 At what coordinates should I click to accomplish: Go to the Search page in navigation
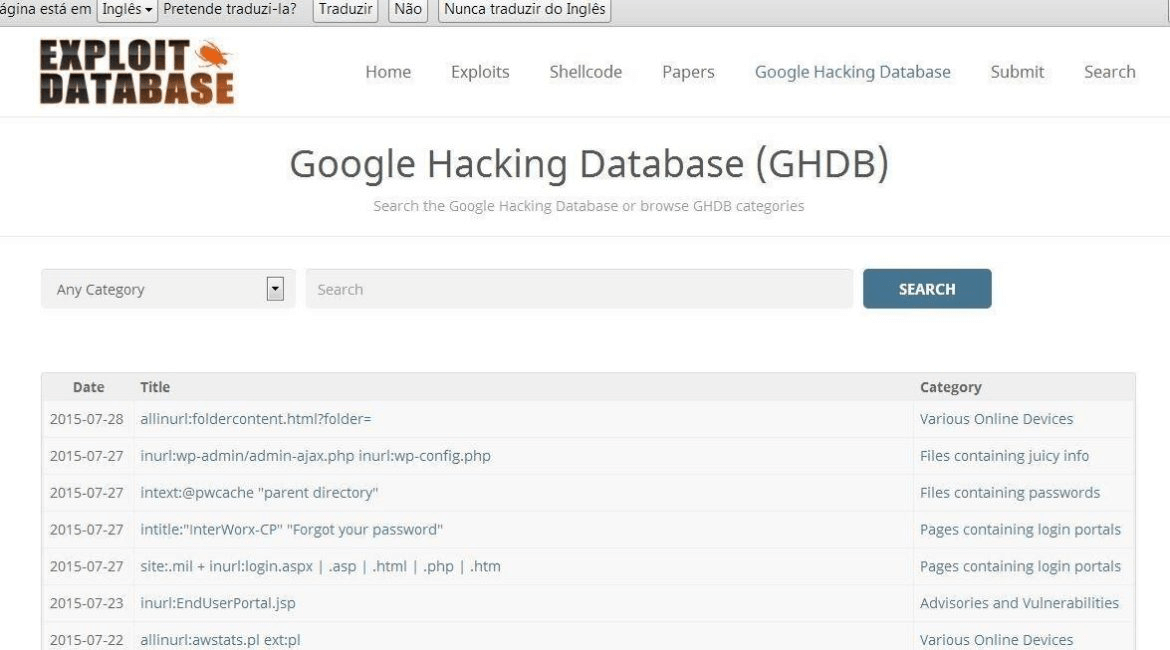1109,71
